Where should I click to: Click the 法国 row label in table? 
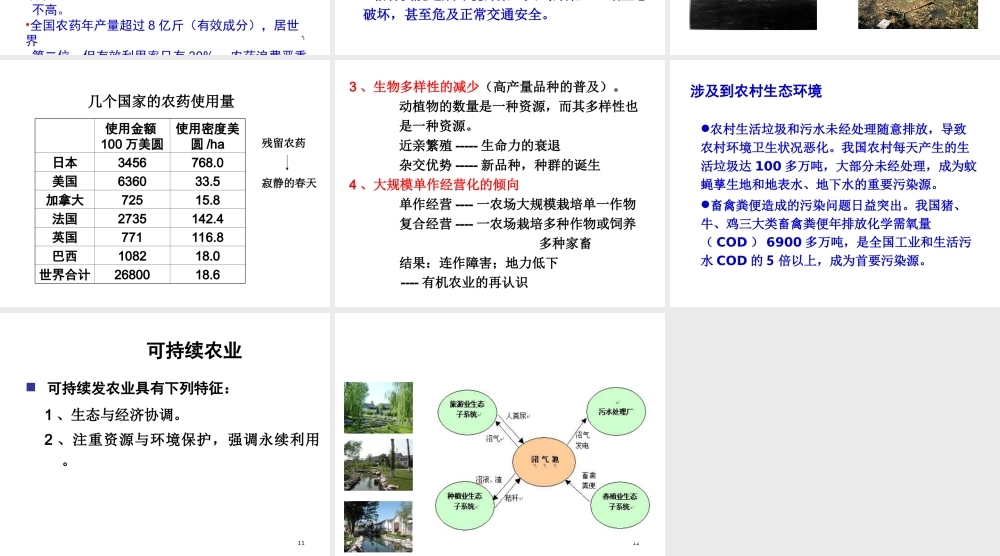click(x=65, y=219)
